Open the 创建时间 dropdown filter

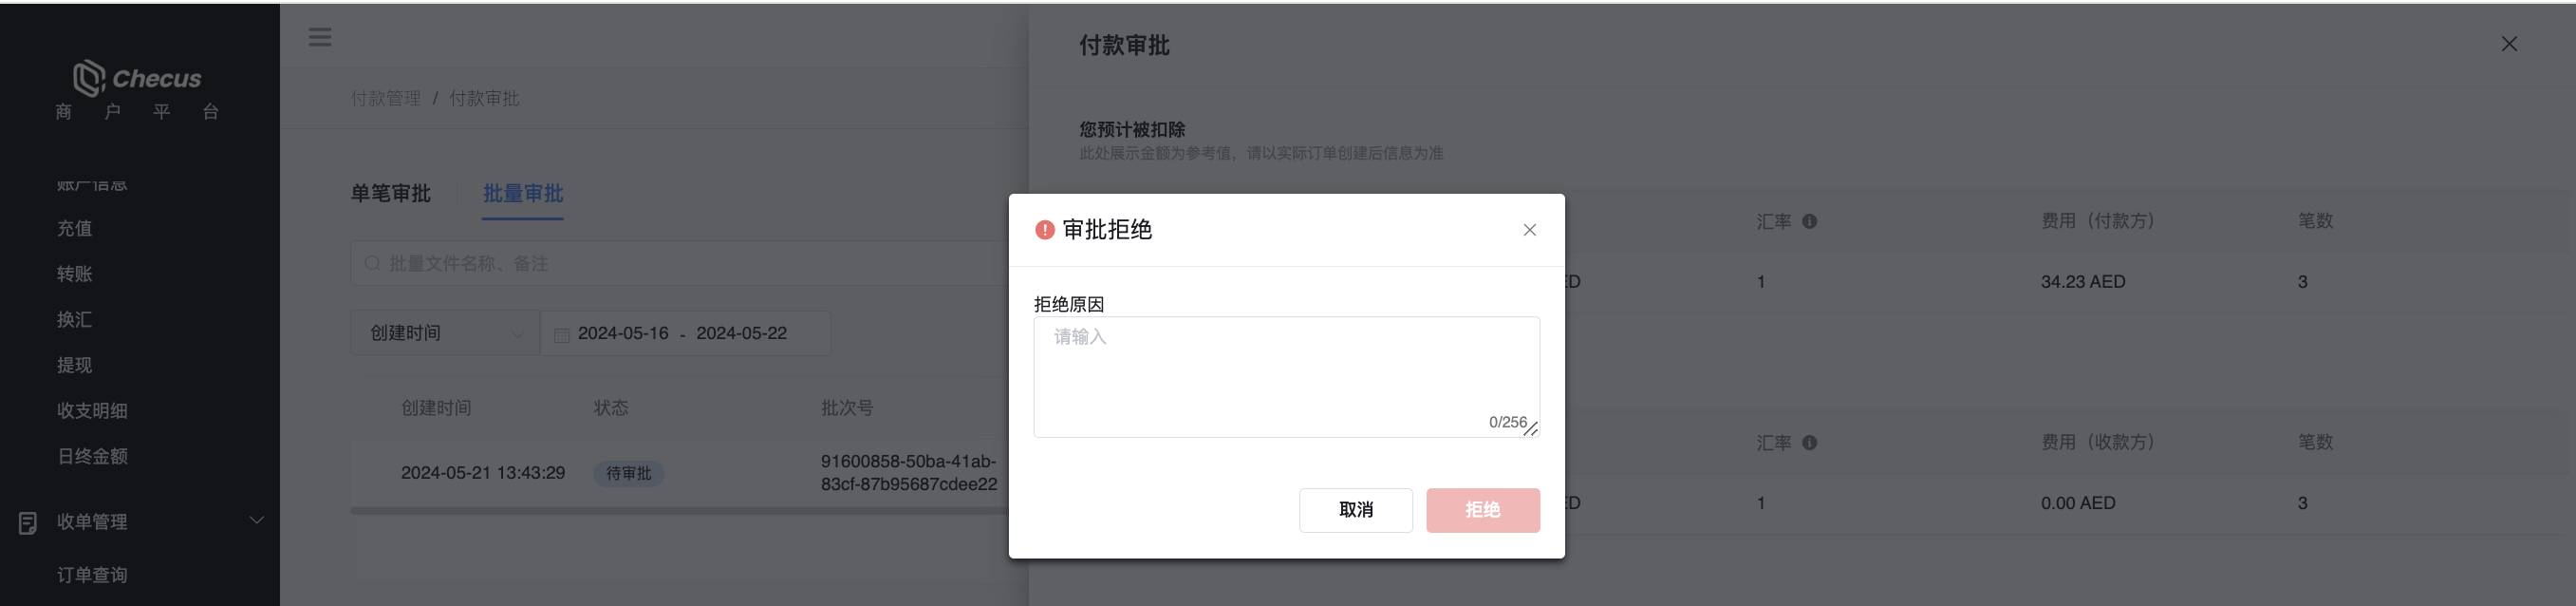tap(445, 333)
